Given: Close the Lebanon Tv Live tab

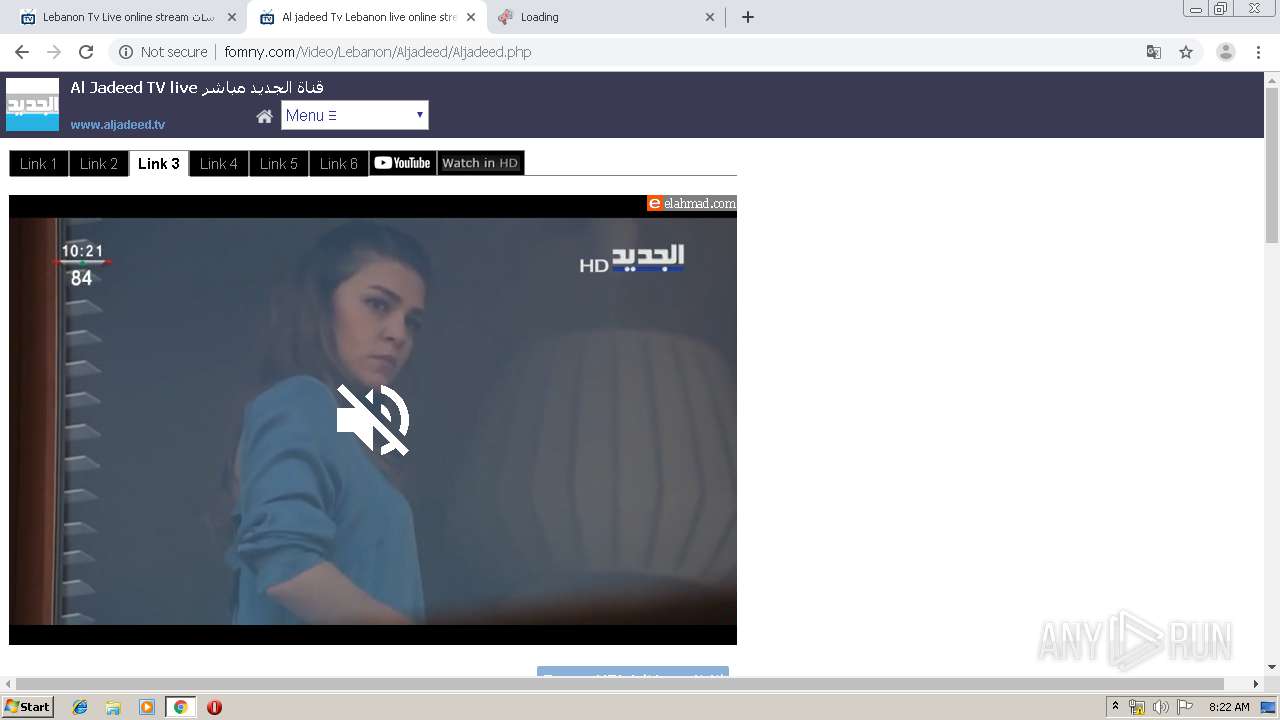Looking at the screenshot, I should 232,17.
